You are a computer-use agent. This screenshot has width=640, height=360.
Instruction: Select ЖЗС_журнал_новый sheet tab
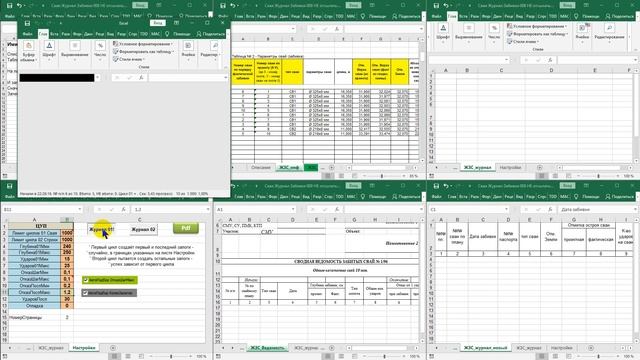(x=485, y=348)
